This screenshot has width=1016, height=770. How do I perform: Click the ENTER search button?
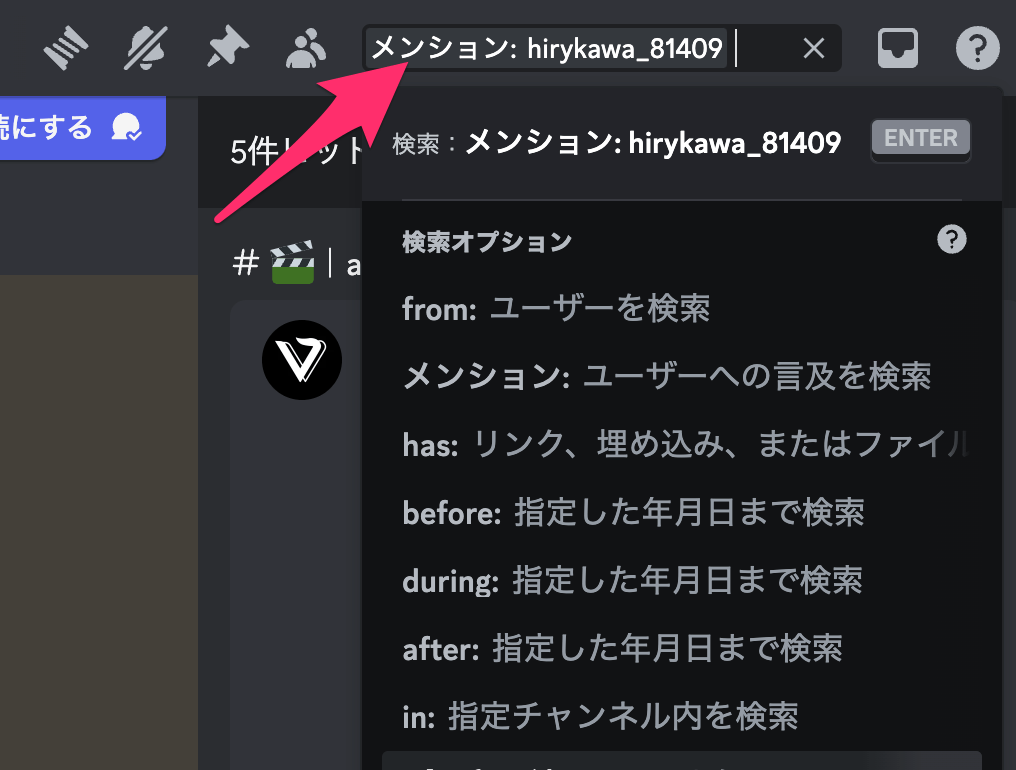tap(921, 138)
